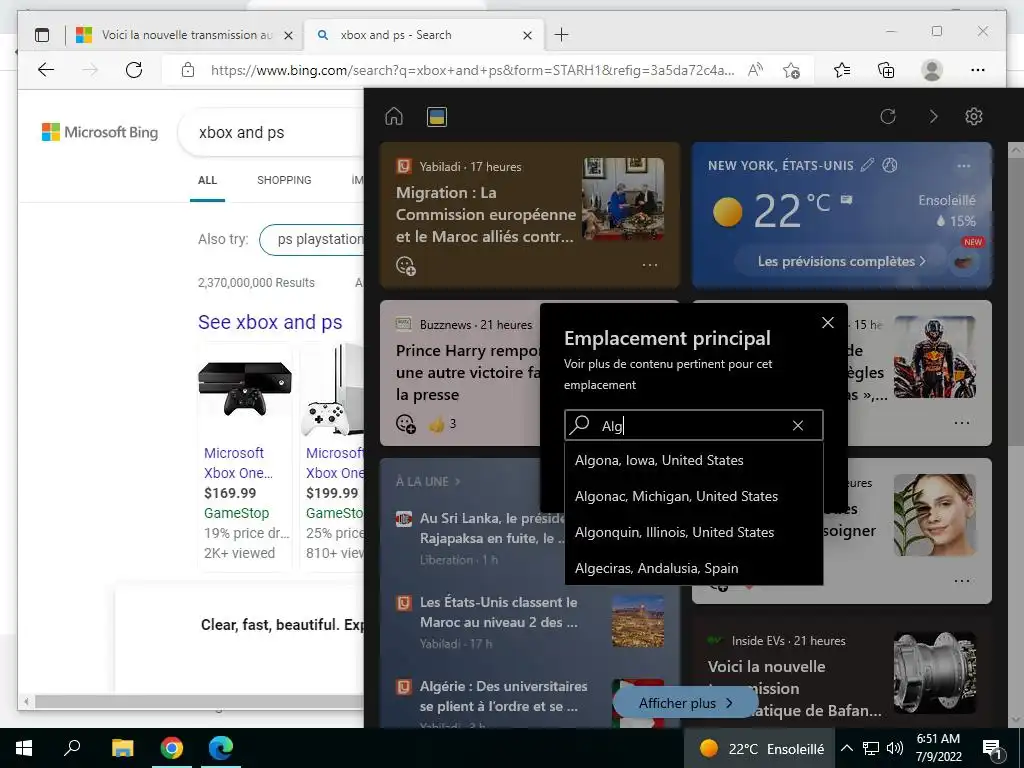
Task: Close the Emplacement principal dialog
Action: point(827,323)
